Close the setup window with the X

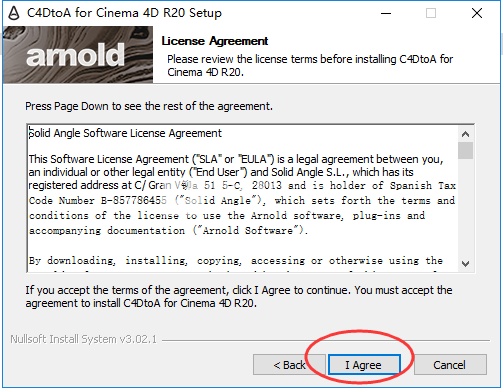click(x=477, y=13)
